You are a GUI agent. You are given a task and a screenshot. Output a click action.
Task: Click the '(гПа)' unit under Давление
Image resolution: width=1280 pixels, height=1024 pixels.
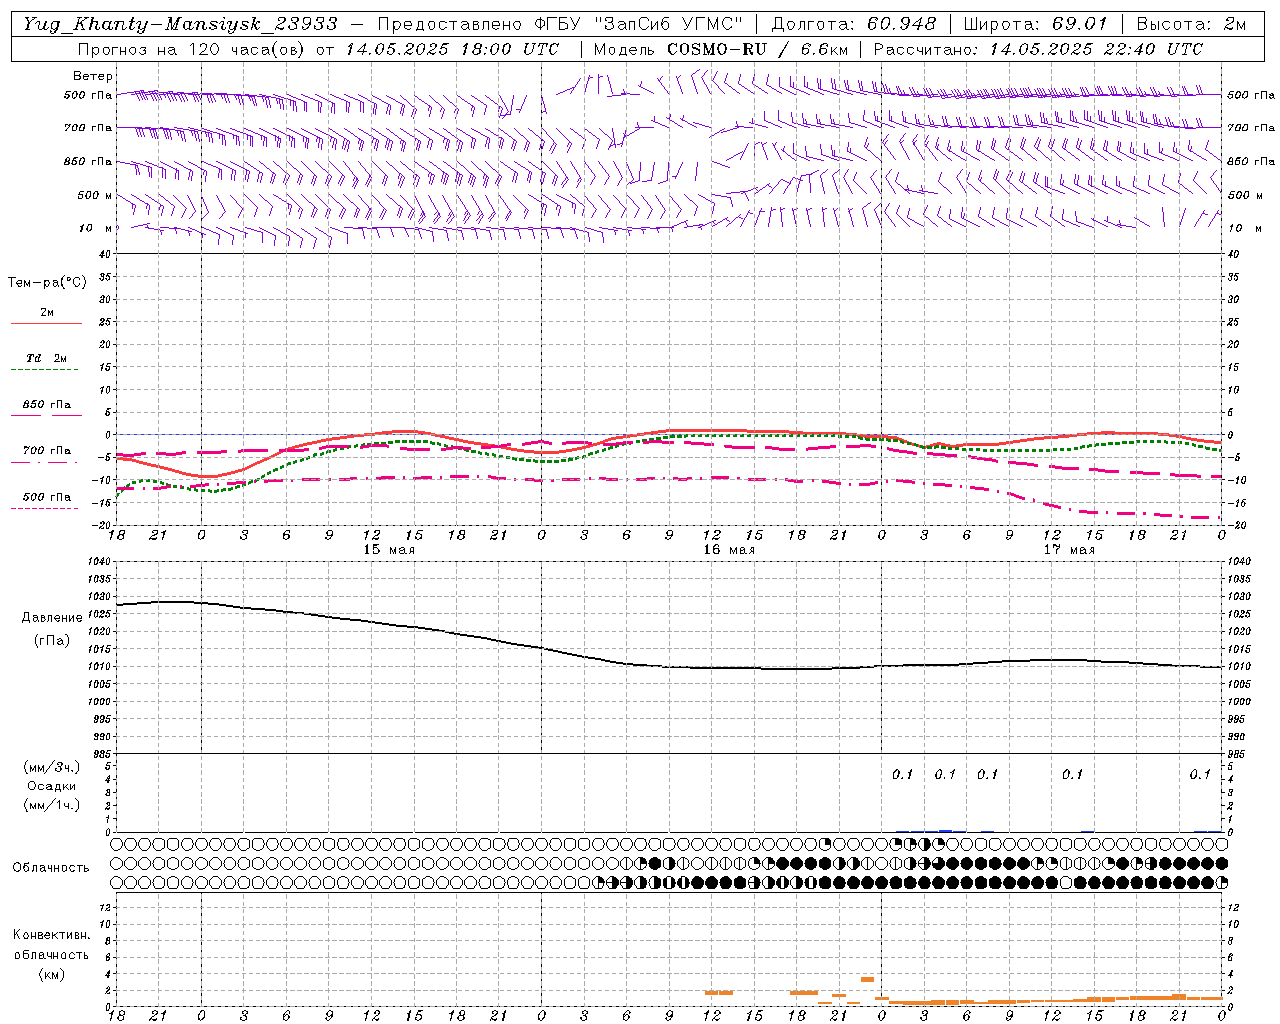(x=51, y=640)
